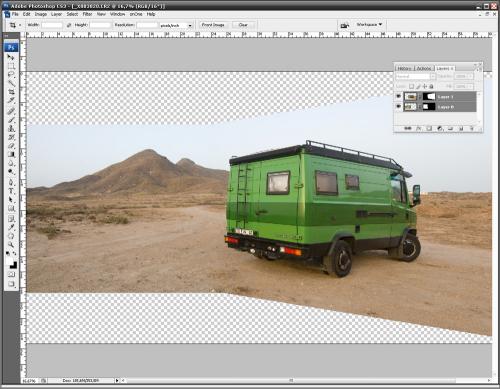
Task: Select the Crop tool in the toolbox
Action: point(11,92)
